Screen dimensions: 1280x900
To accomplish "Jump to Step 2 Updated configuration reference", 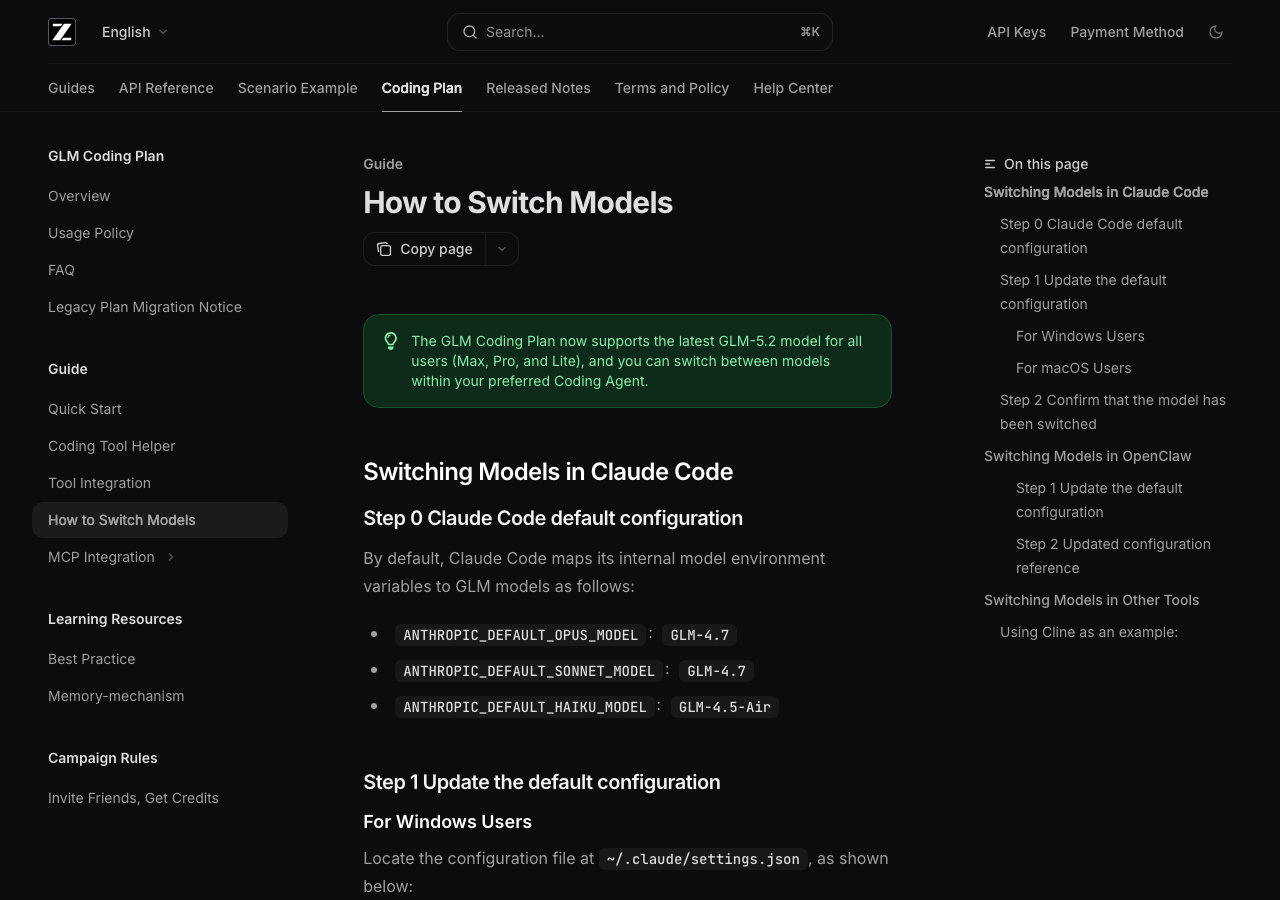I will 1113,556.
